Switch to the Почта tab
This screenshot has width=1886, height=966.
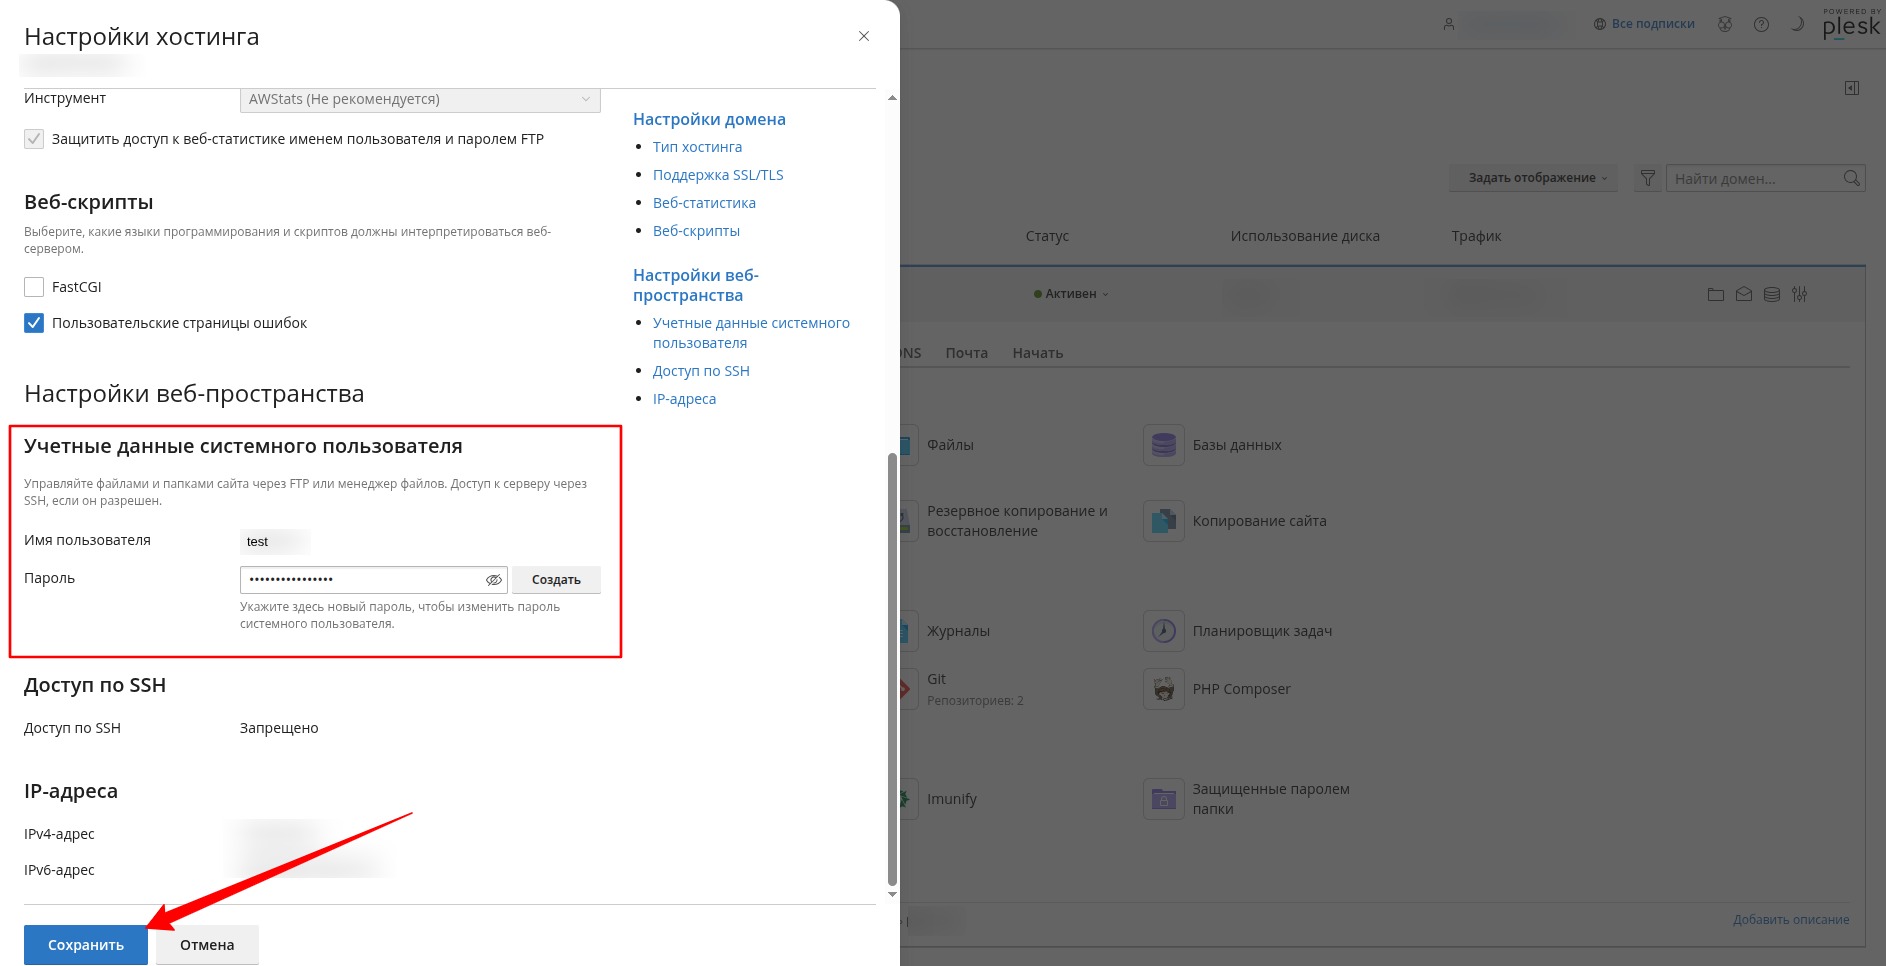click(x=966, y=353)
